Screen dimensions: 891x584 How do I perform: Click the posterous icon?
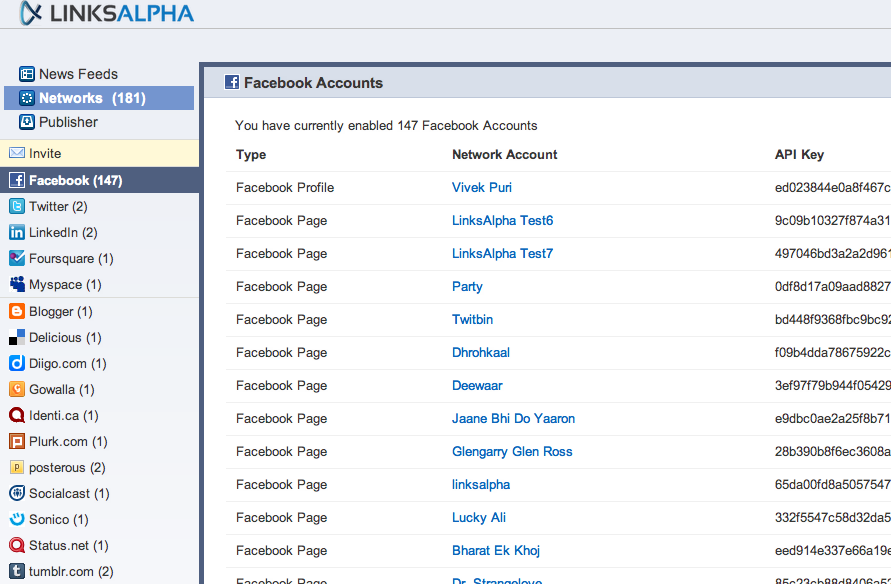tap(17, 468)
